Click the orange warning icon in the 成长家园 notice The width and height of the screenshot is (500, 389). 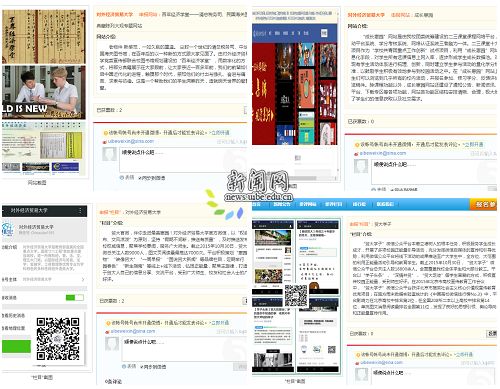[357, 145]
